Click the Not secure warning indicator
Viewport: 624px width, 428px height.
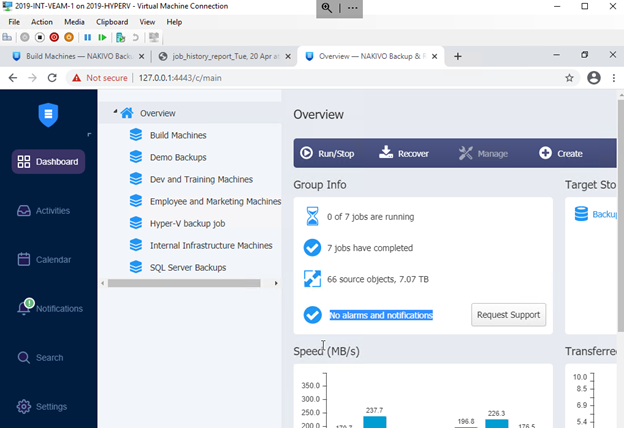coord(99,78)
